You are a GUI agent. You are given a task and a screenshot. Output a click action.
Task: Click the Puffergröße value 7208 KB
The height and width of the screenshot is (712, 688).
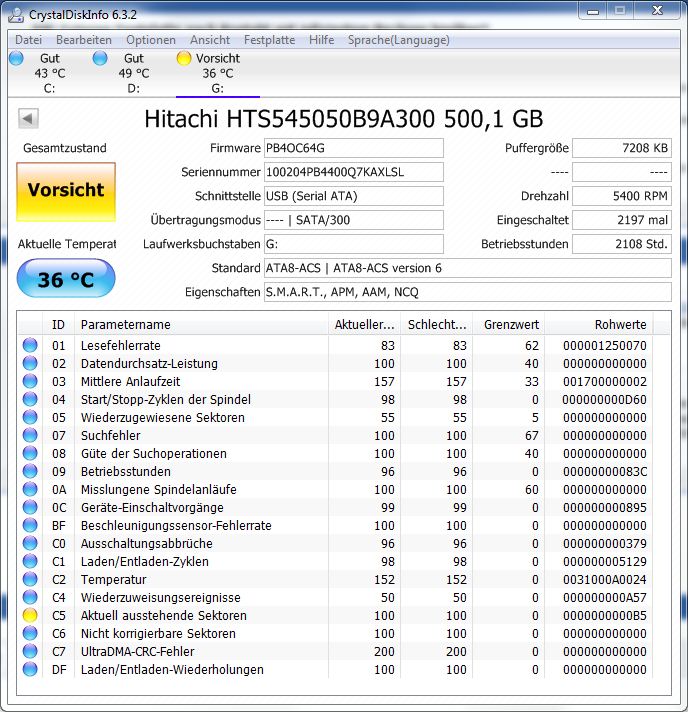pos(622,148)
